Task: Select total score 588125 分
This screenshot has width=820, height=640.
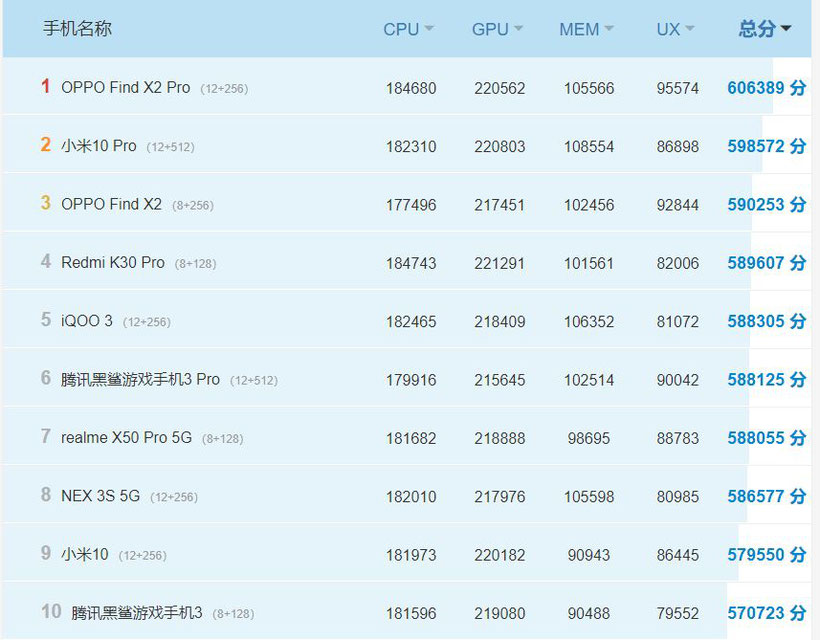Action: (x=766, y=380)
